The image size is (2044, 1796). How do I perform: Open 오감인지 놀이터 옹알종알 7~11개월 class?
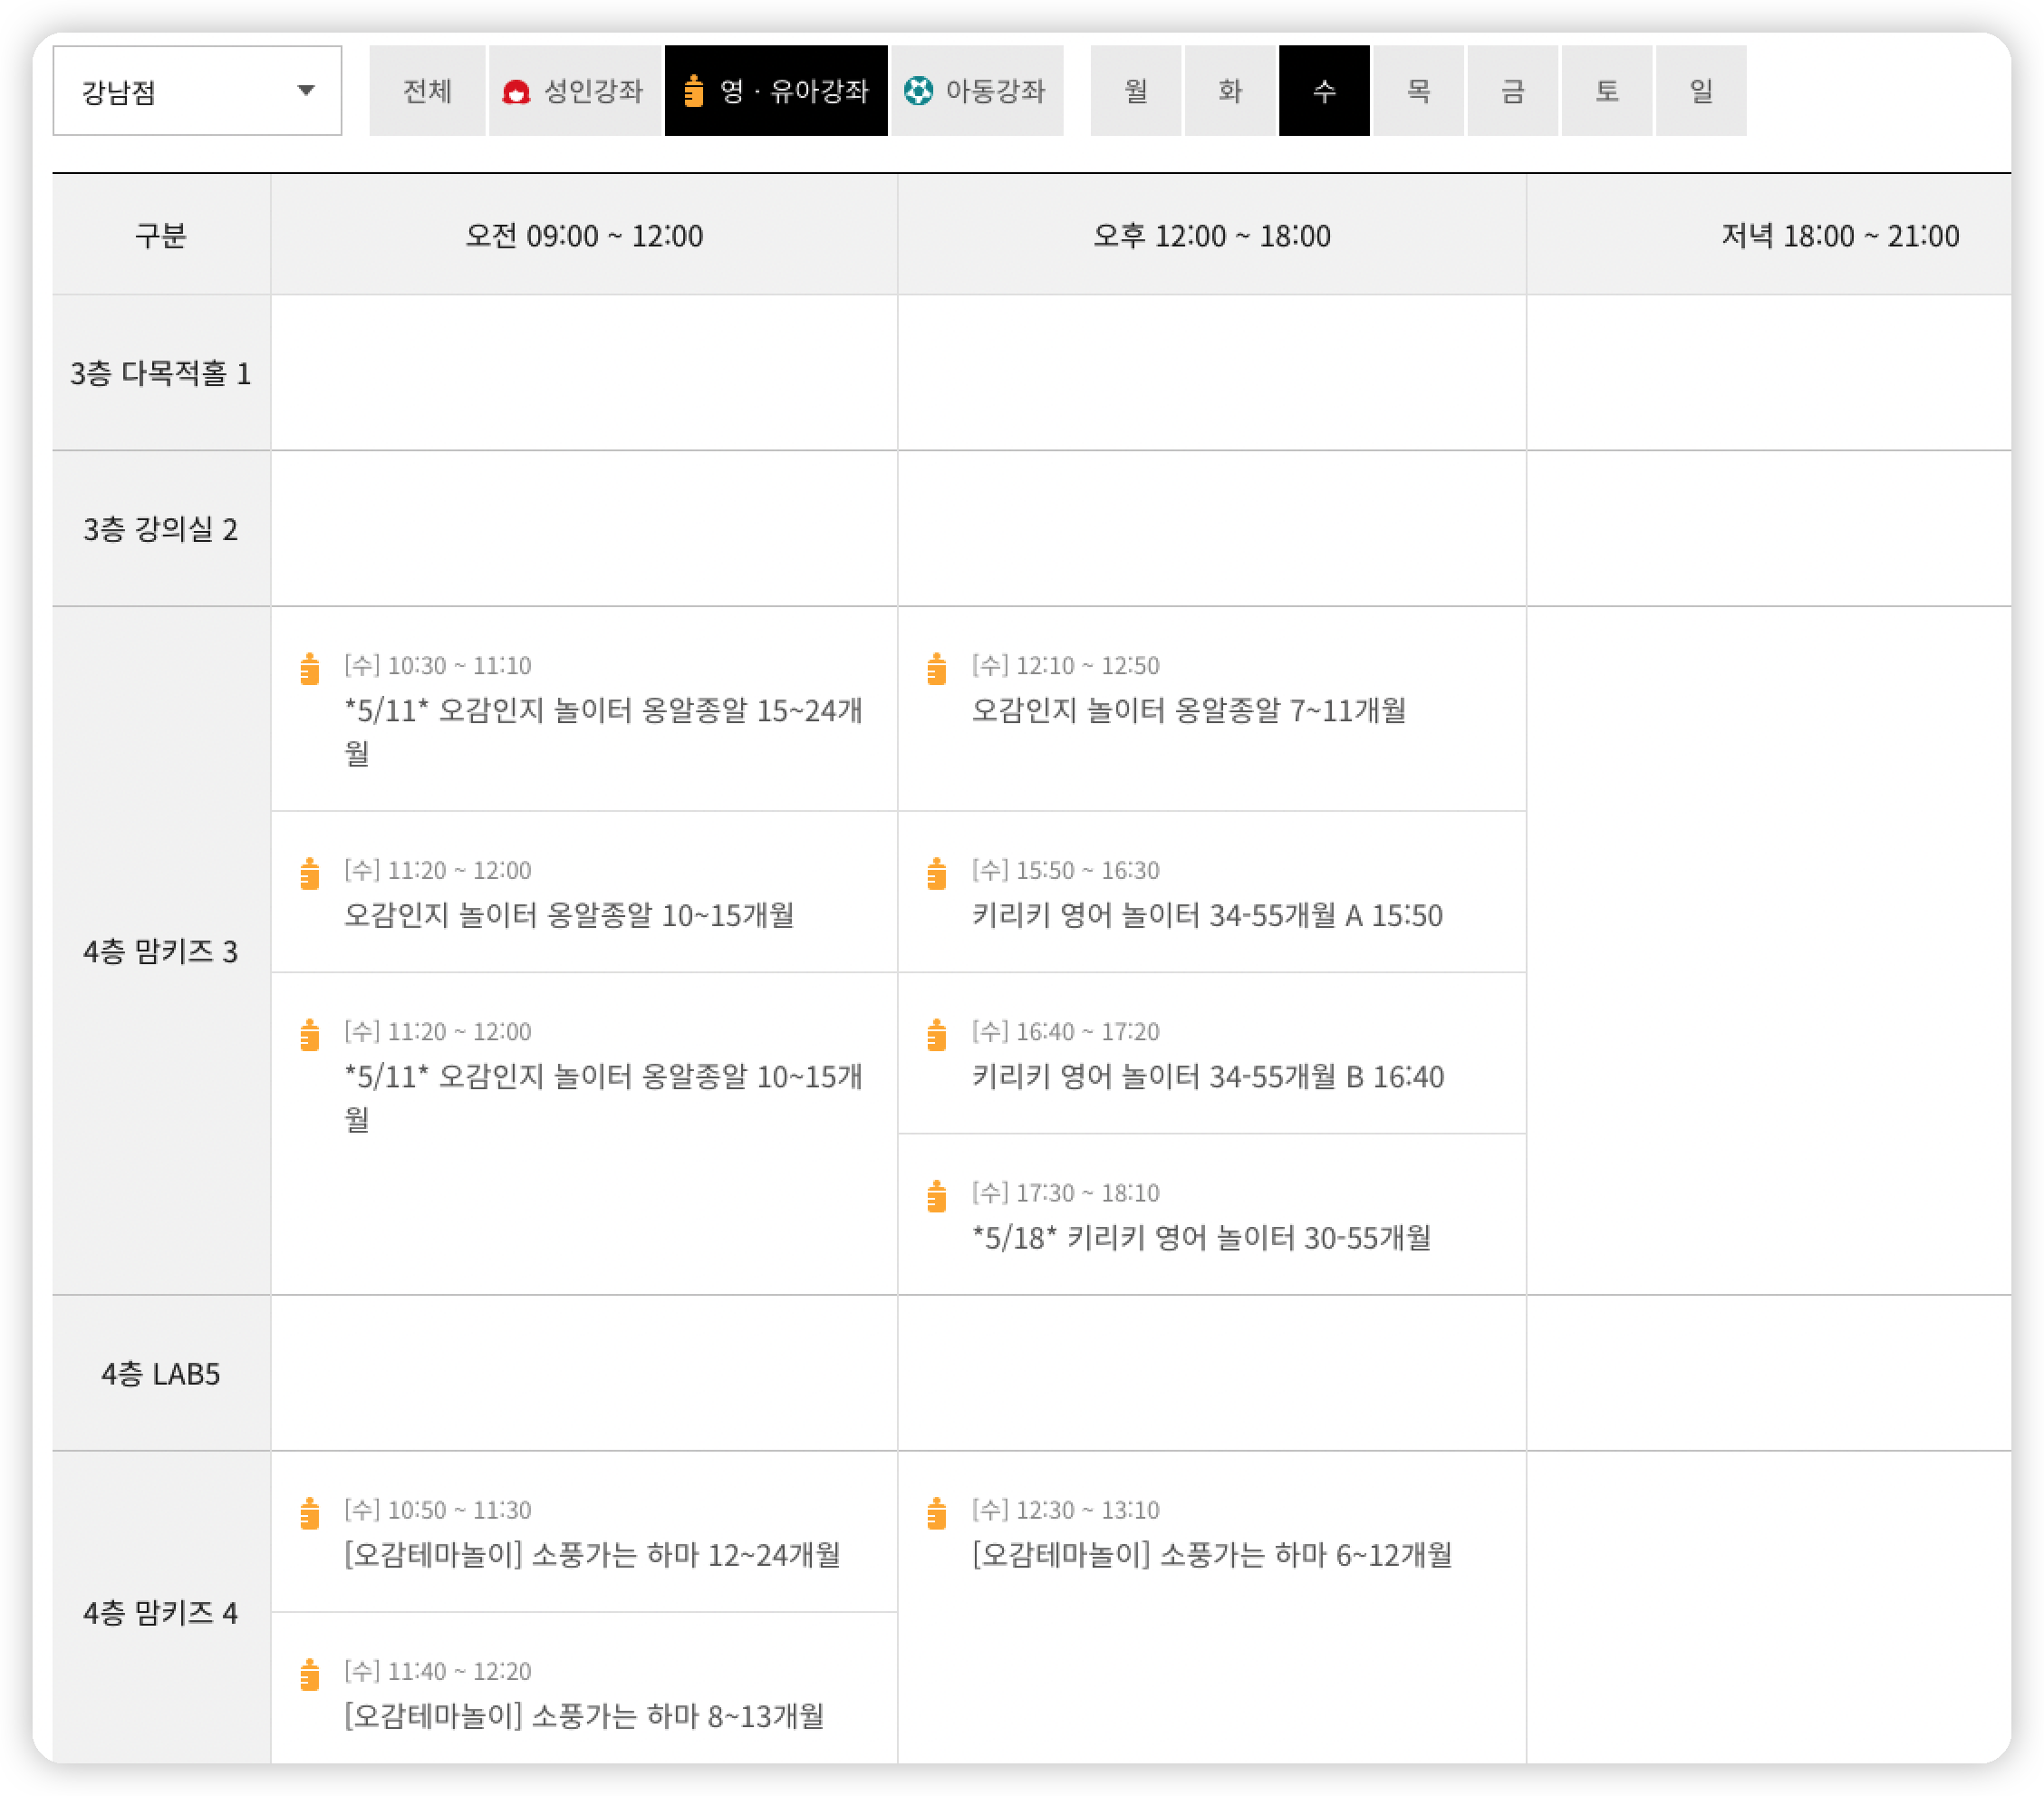pos(1188,711)
